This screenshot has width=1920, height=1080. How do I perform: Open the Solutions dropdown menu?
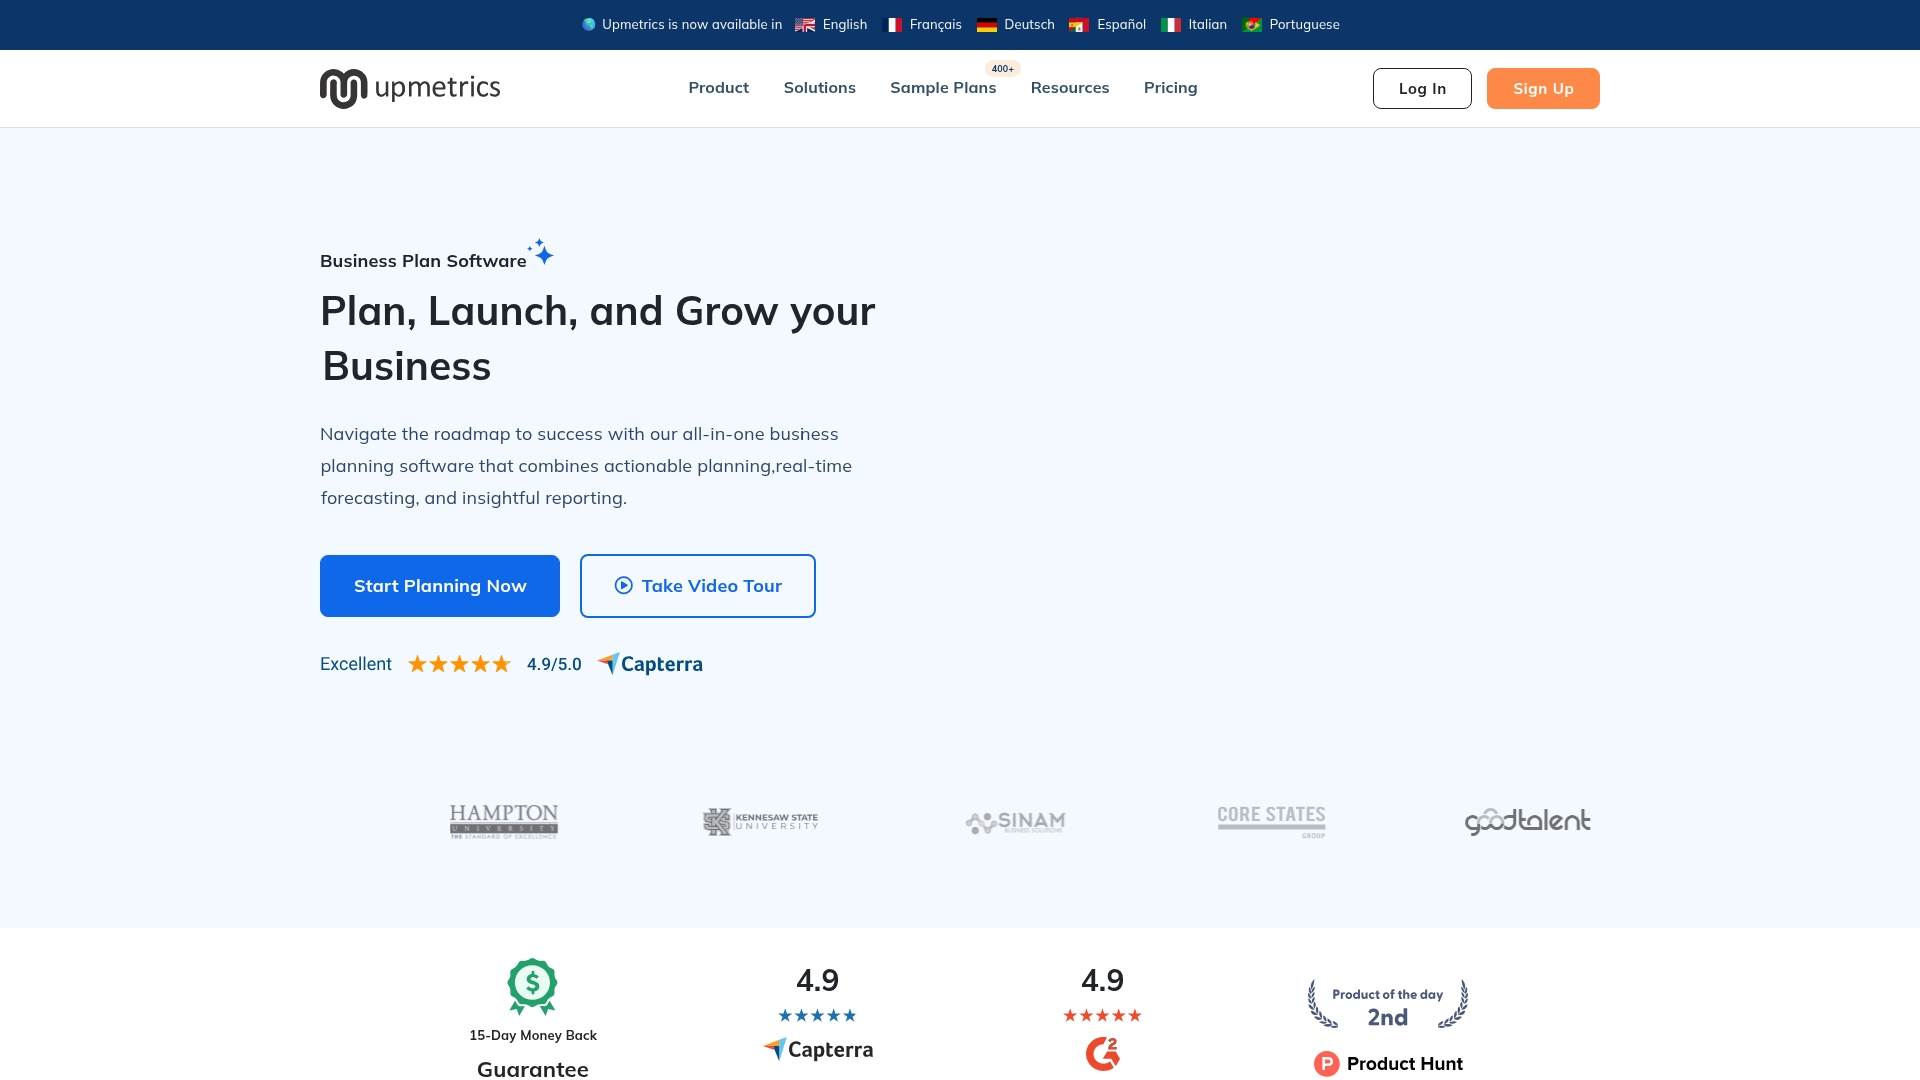tap(819, 88)
